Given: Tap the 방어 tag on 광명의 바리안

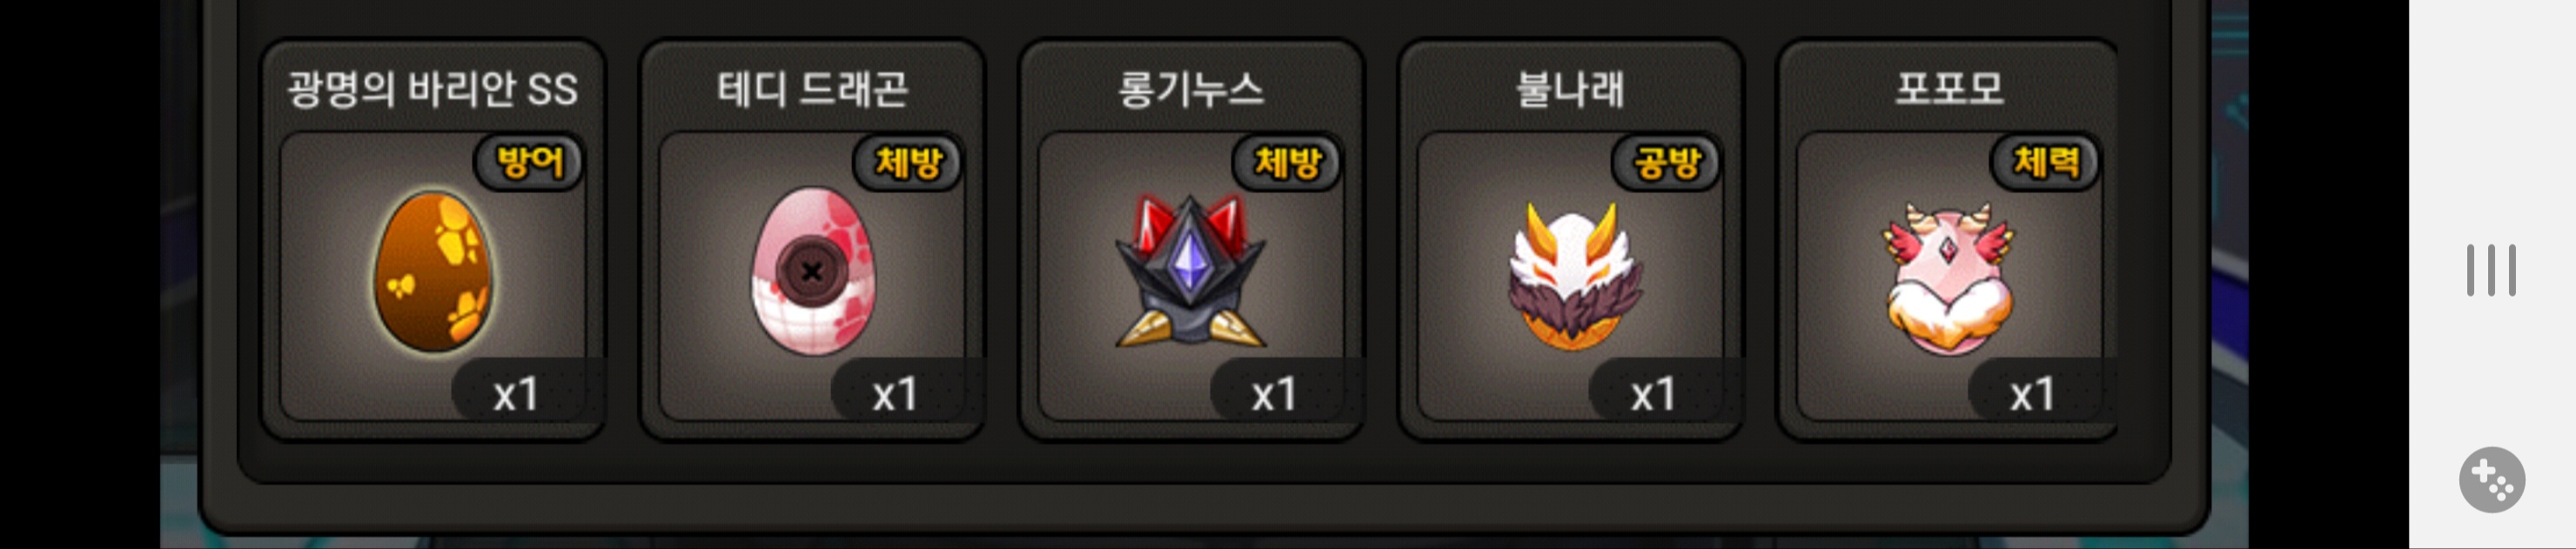Looking at the screenshot, I should click(528, 162).
